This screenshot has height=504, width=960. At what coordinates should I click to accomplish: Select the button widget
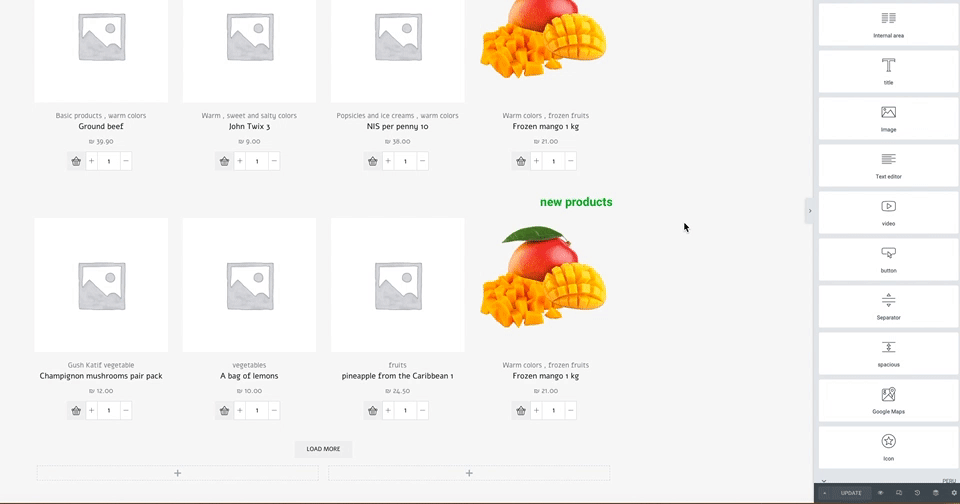[888, 260]
